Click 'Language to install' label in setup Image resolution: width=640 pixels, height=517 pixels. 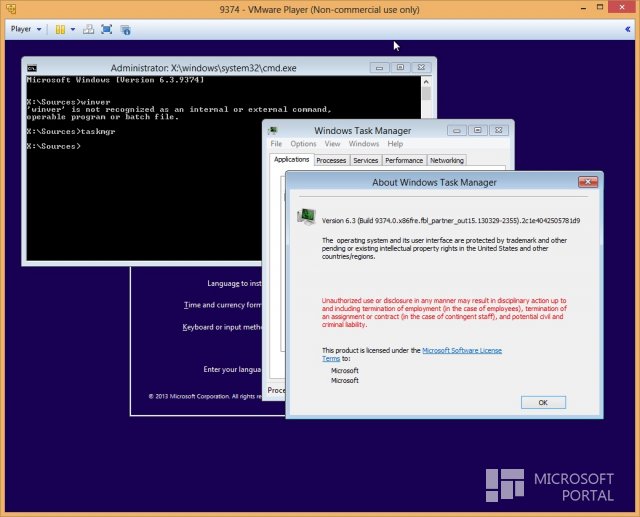point(234,283)
